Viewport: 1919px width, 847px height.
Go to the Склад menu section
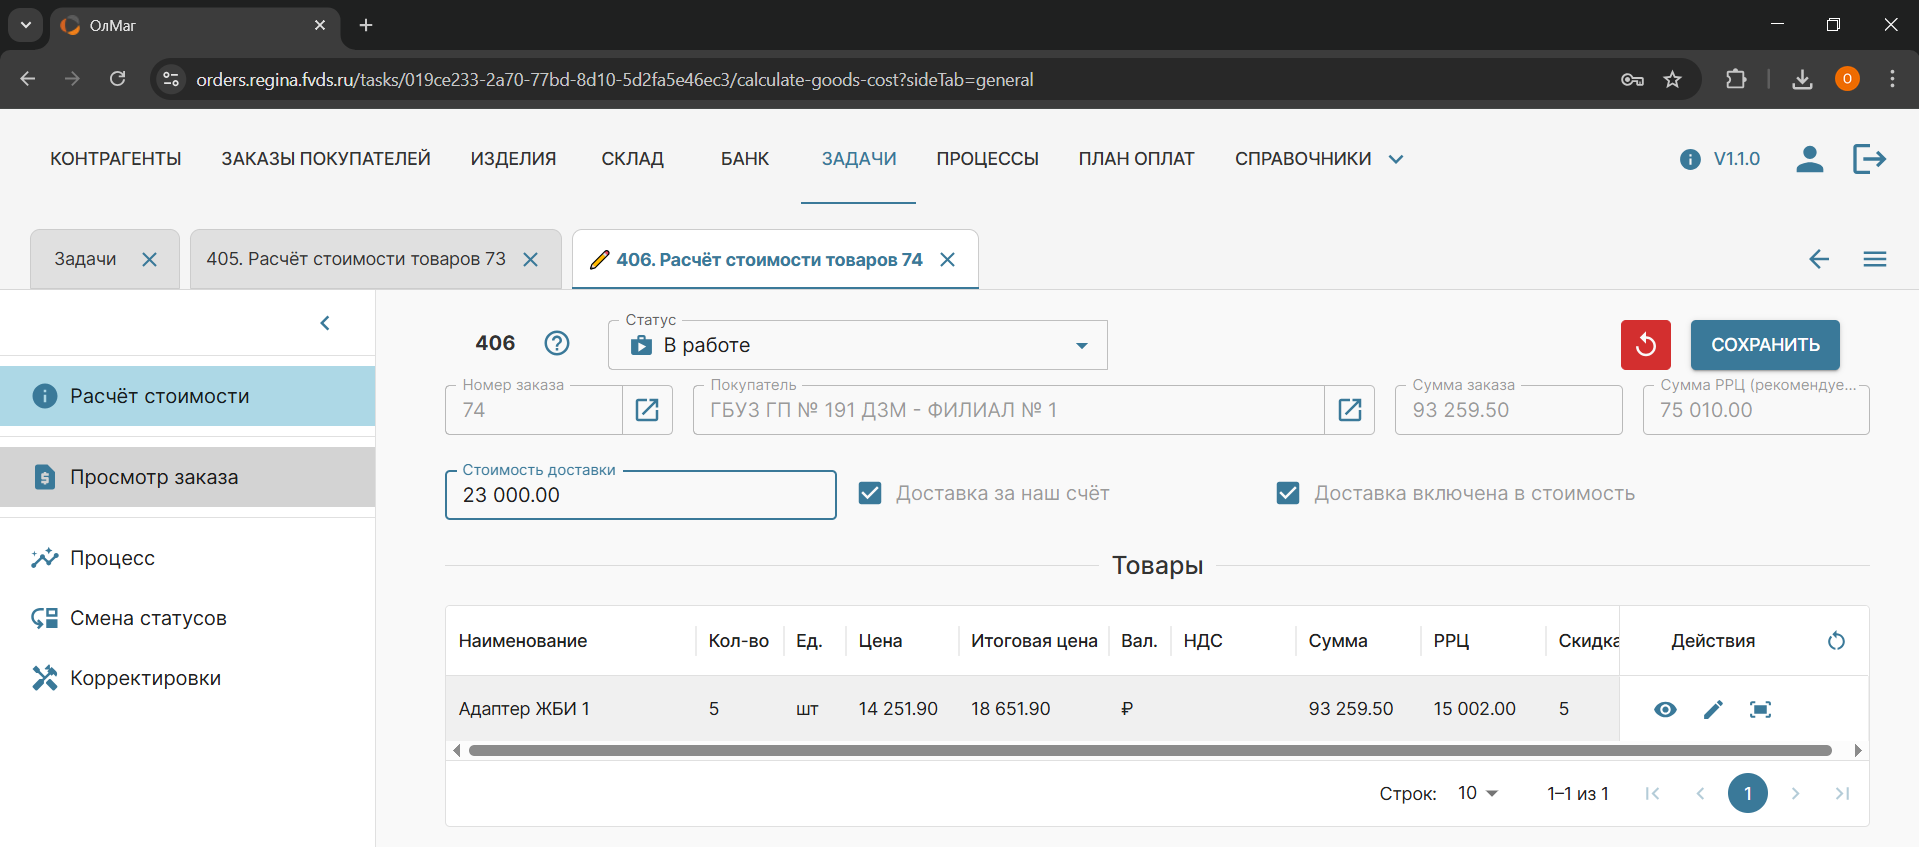coord(632,159)
